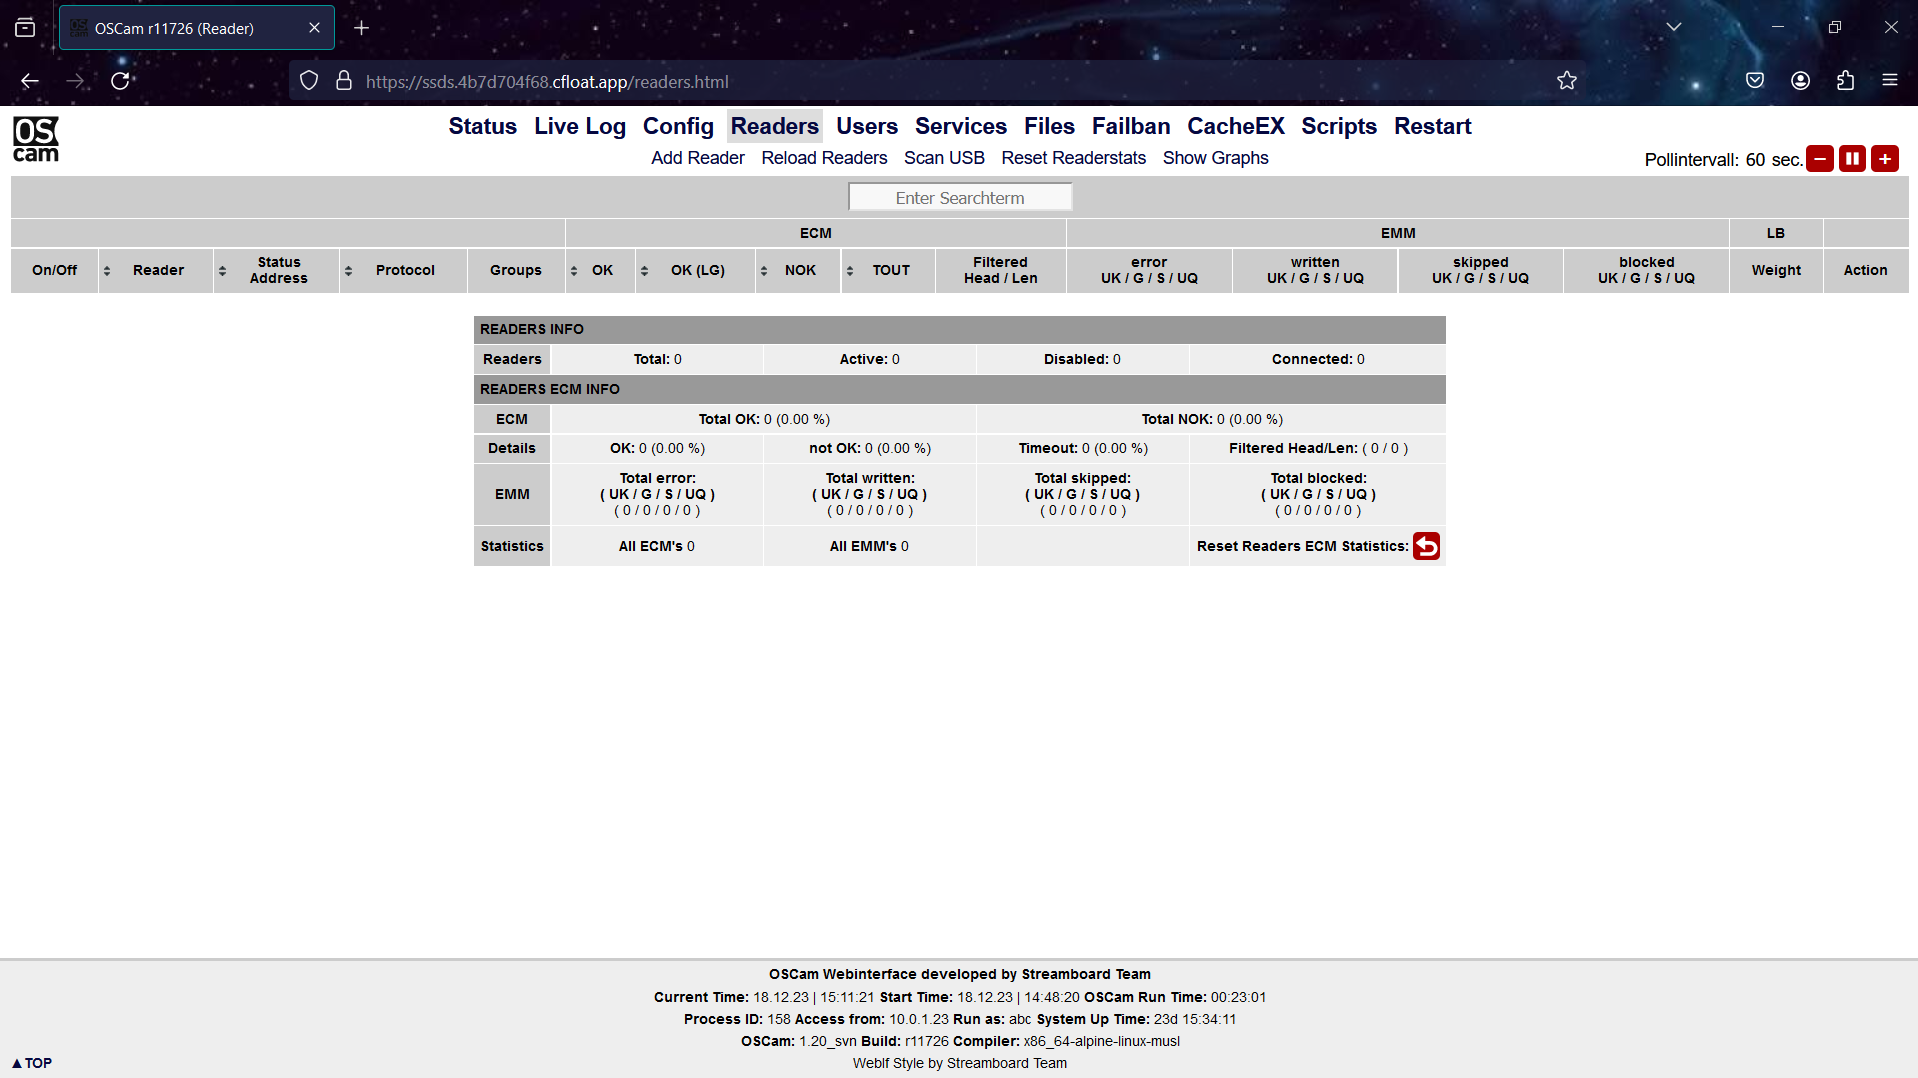Go back with the browser back arrow
The width and height of the screenshot is (1918, 1078).
coord(30,81)
